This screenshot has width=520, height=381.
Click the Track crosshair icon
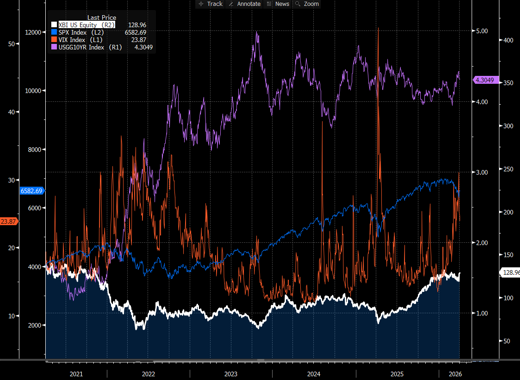pyautogui.click(x=201, y=4)
